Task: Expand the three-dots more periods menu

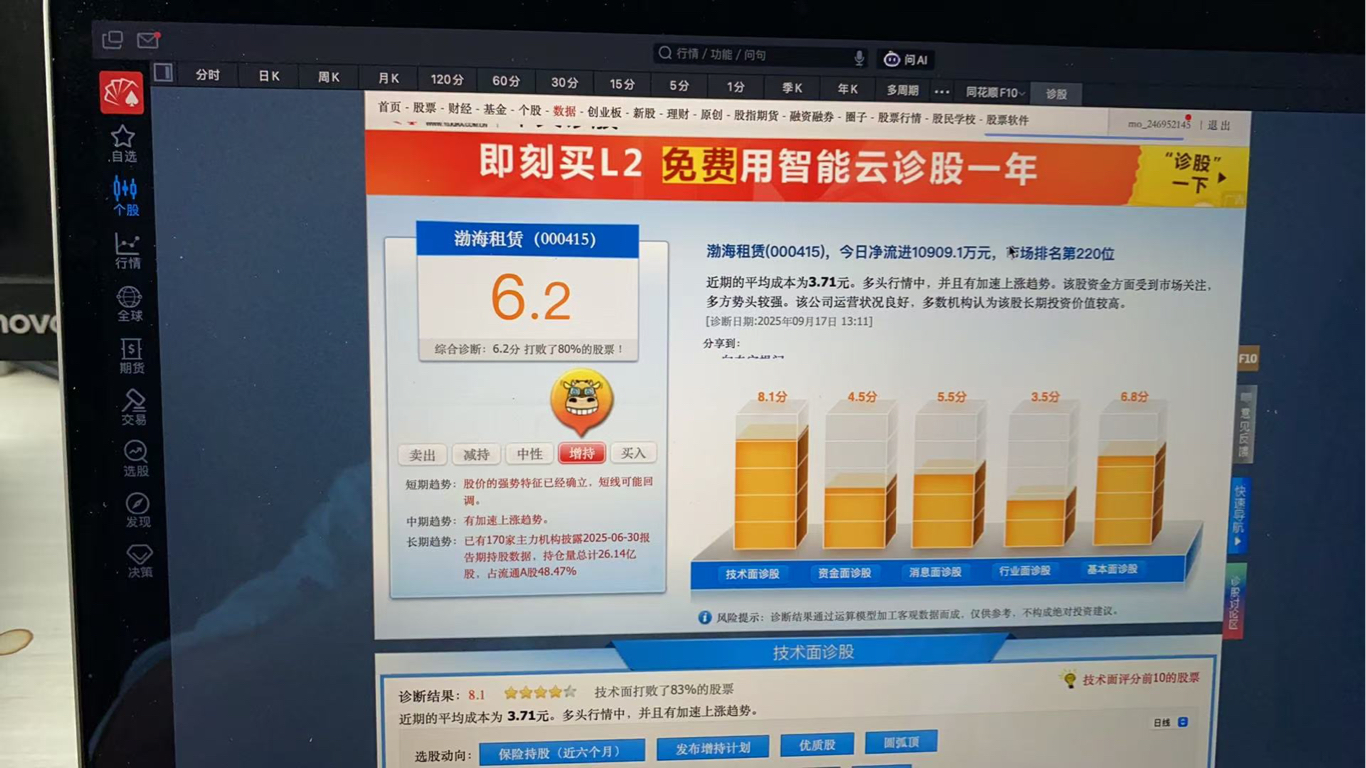Action: (941, 91)
